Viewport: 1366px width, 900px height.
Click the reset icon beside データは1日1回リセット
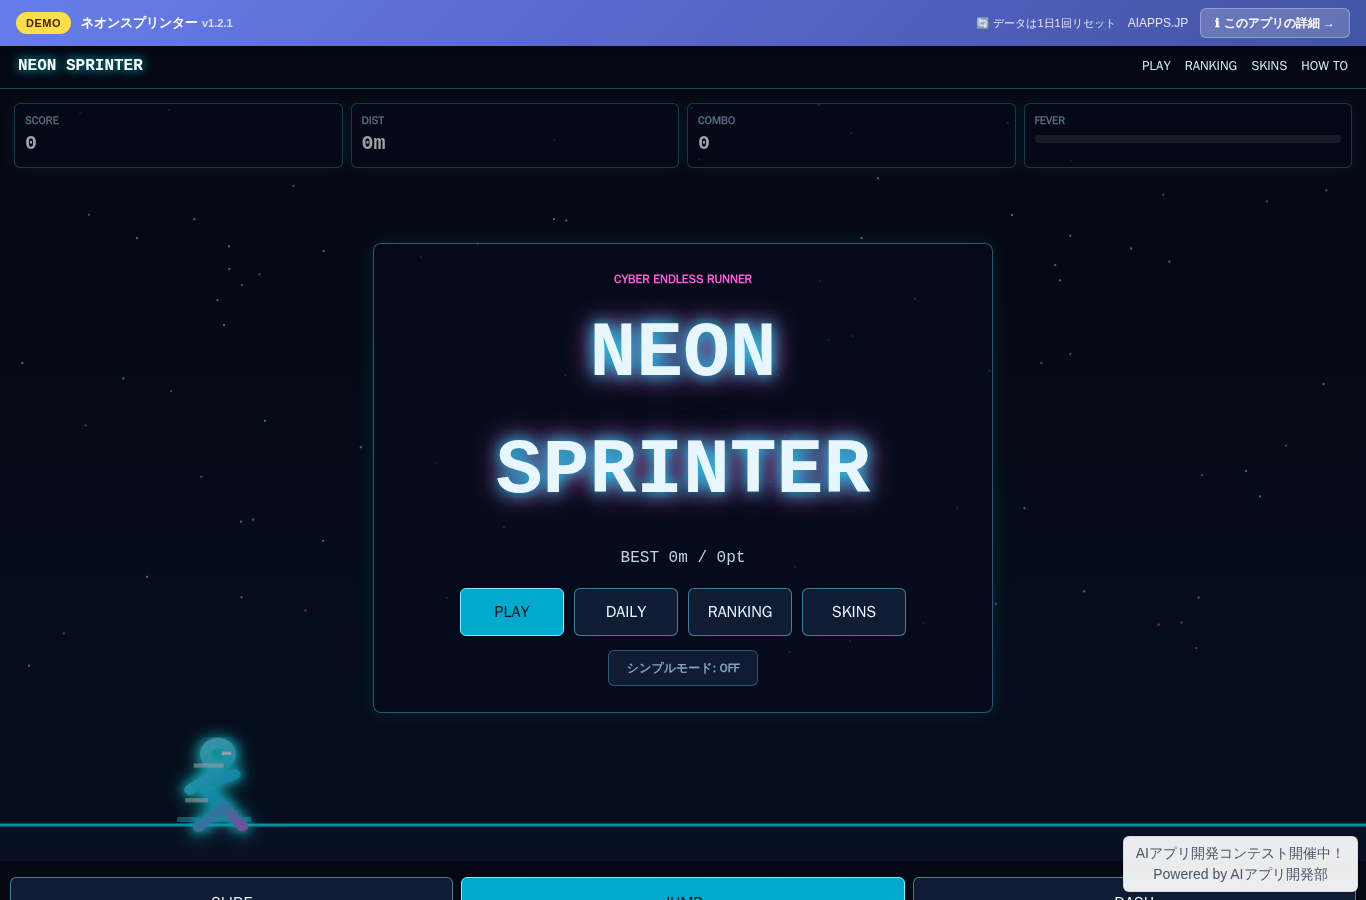click(x=982, y=23)
